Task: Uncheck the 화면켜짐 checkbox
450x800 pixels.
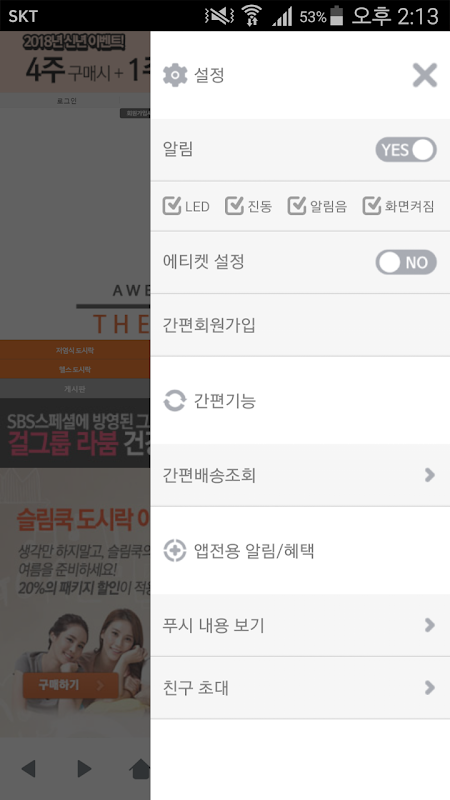Action: pos(372,206)
